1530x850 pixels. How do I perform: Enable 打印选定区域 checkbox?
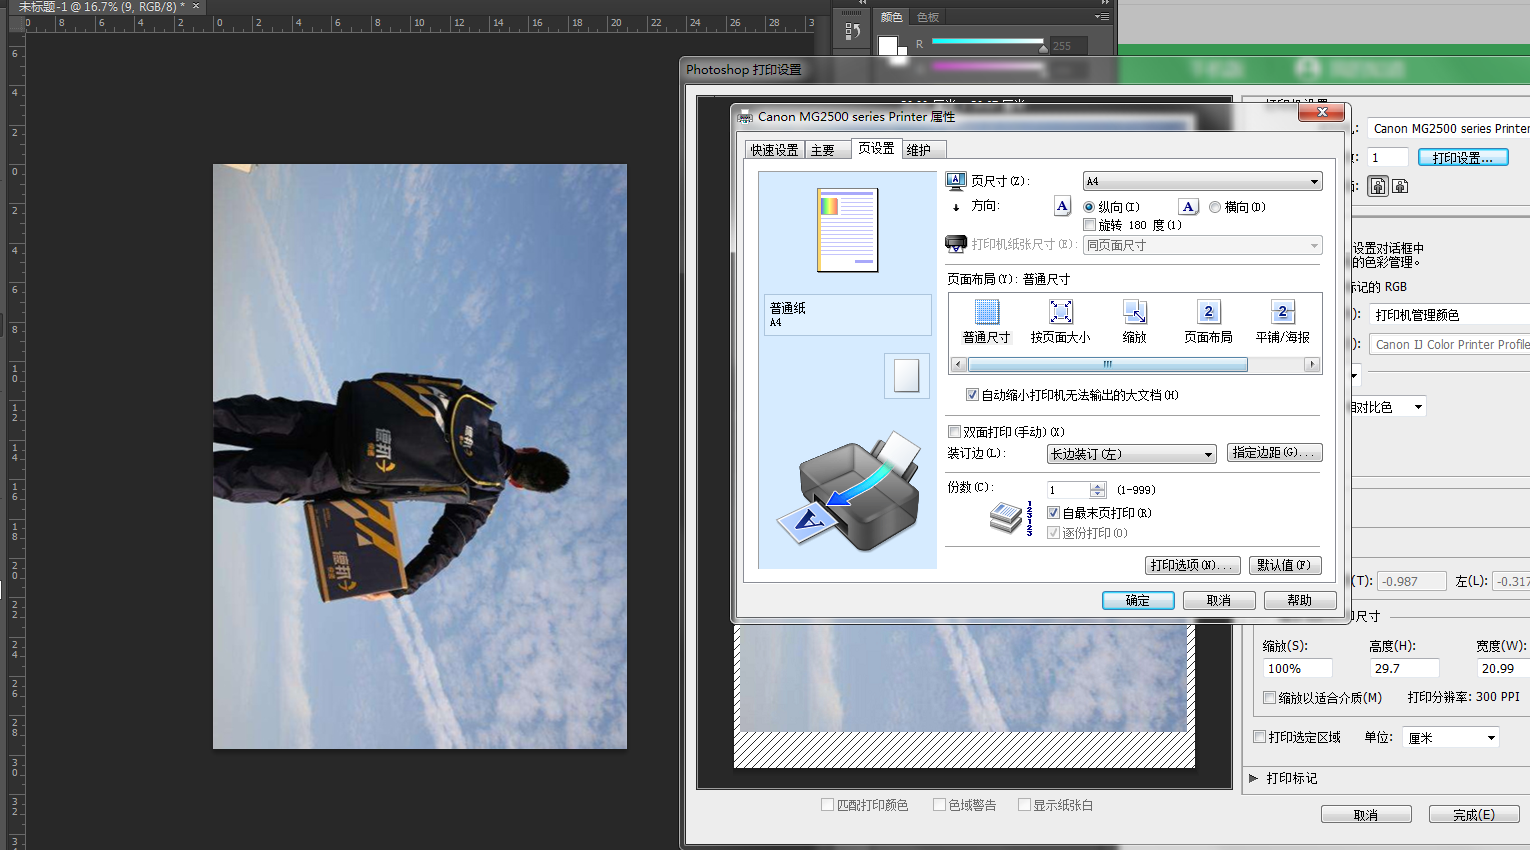1260,737
